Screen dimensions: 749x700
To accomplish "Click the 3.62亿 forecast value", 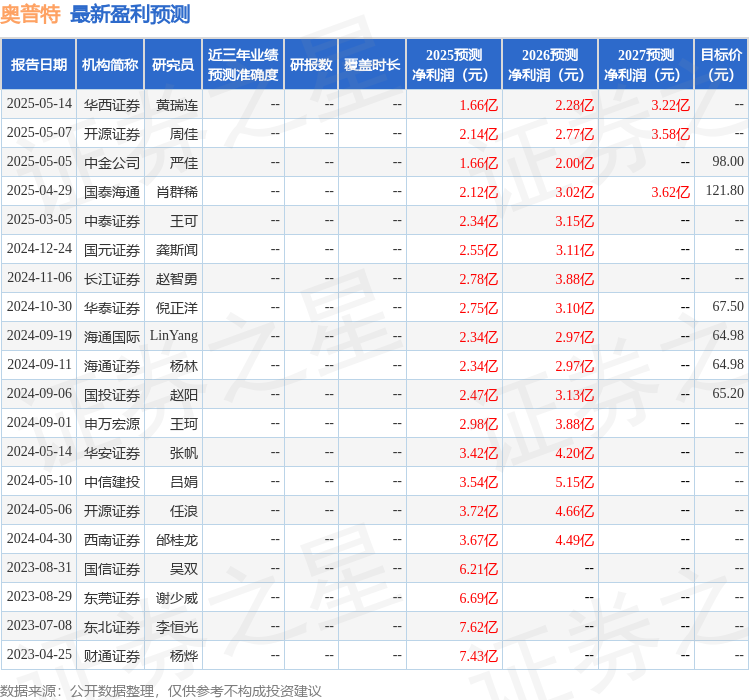I will [671, 192].
